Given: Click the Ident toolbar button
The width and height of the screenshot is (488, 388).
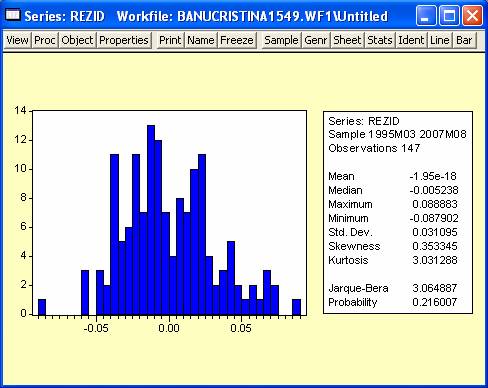Looking at the screenshot, I should coord(411,40).
